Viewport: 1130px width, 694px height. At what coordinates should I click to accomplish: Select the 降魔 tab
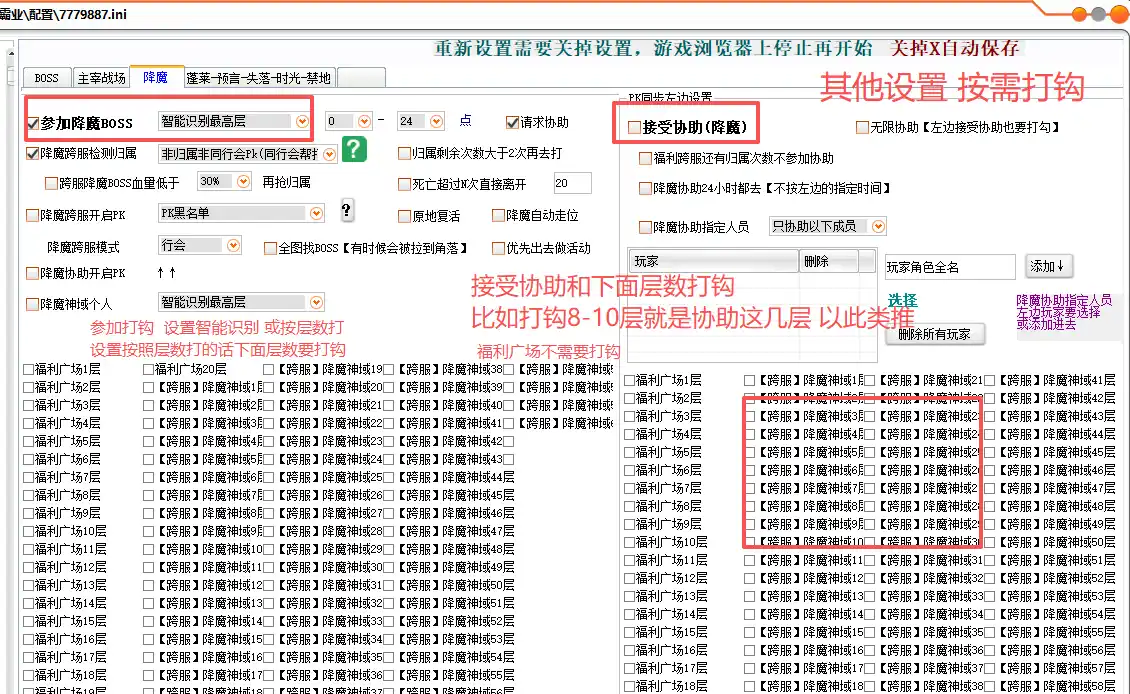coord(156,77)
